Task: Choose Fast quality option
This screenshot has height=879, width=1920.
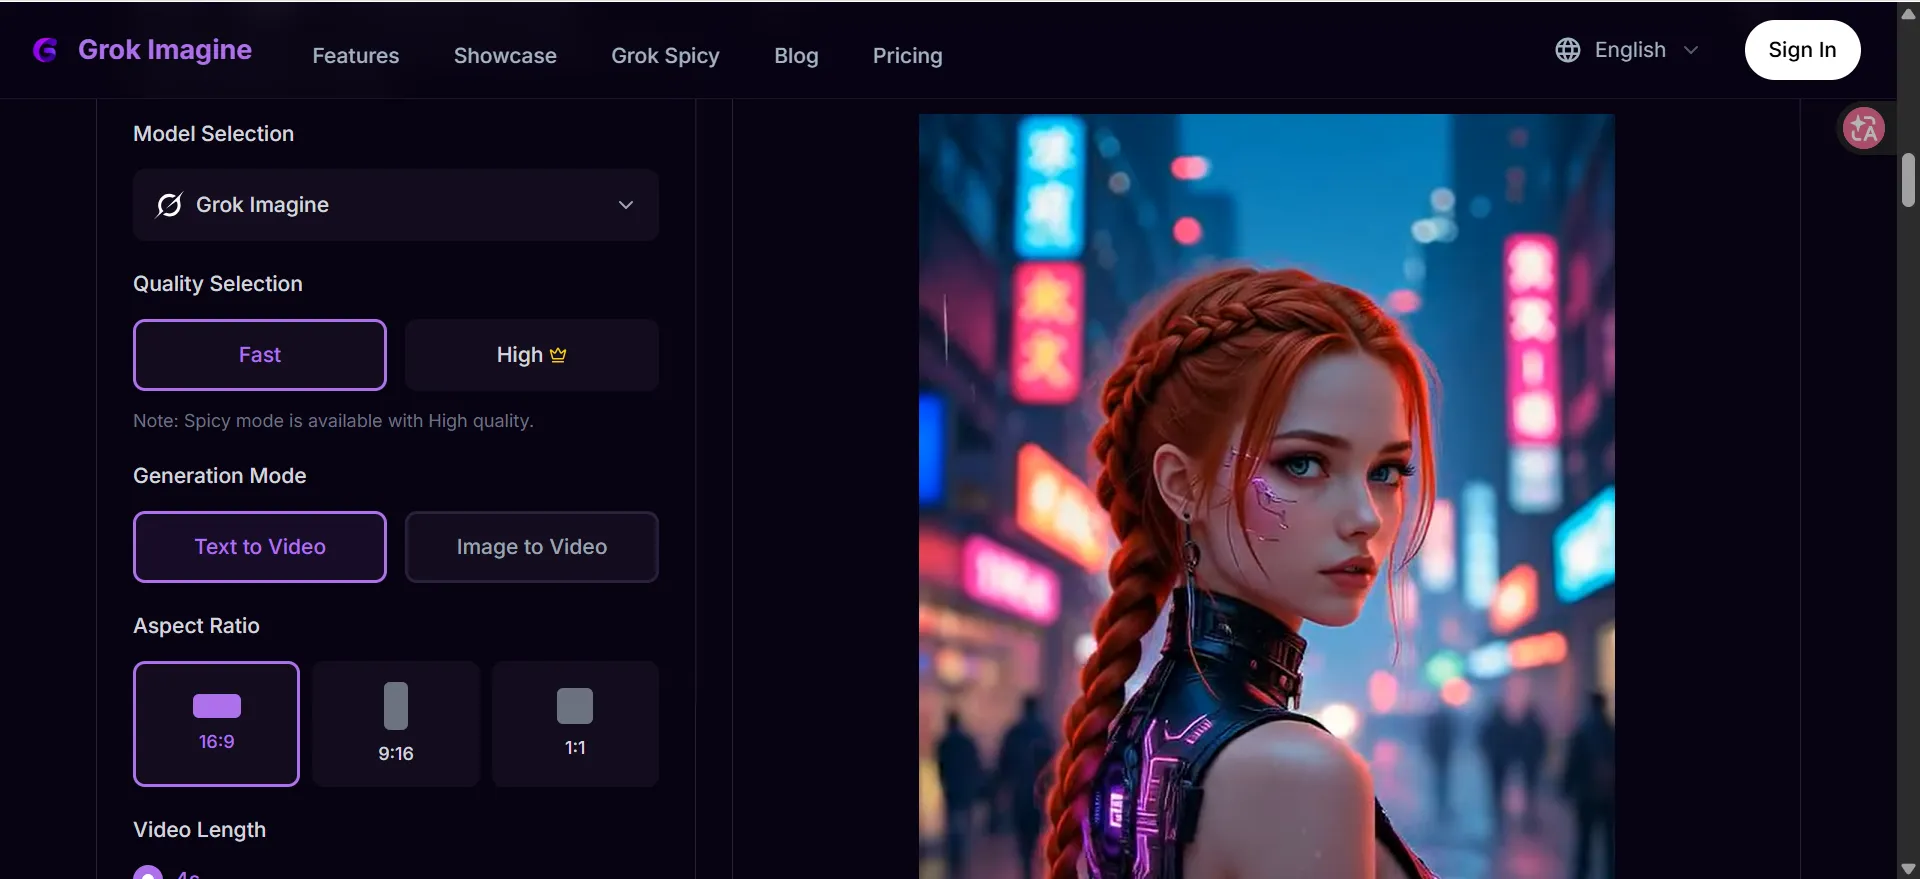Action: [260, 355]
